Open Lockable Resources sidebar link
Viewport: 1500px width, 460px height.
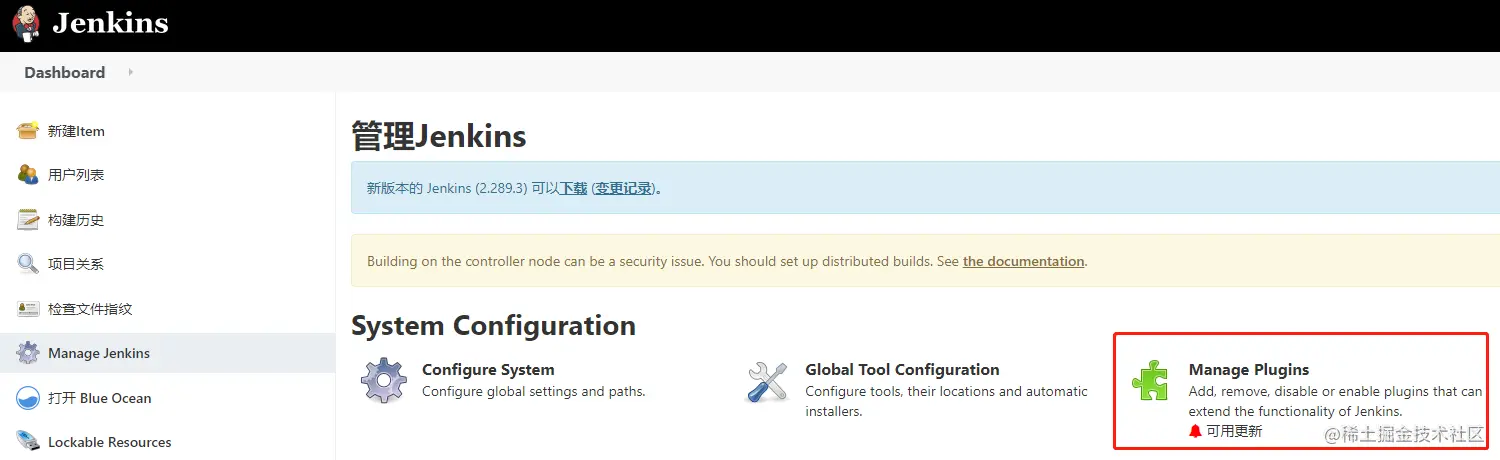click(x=110, y=442)
